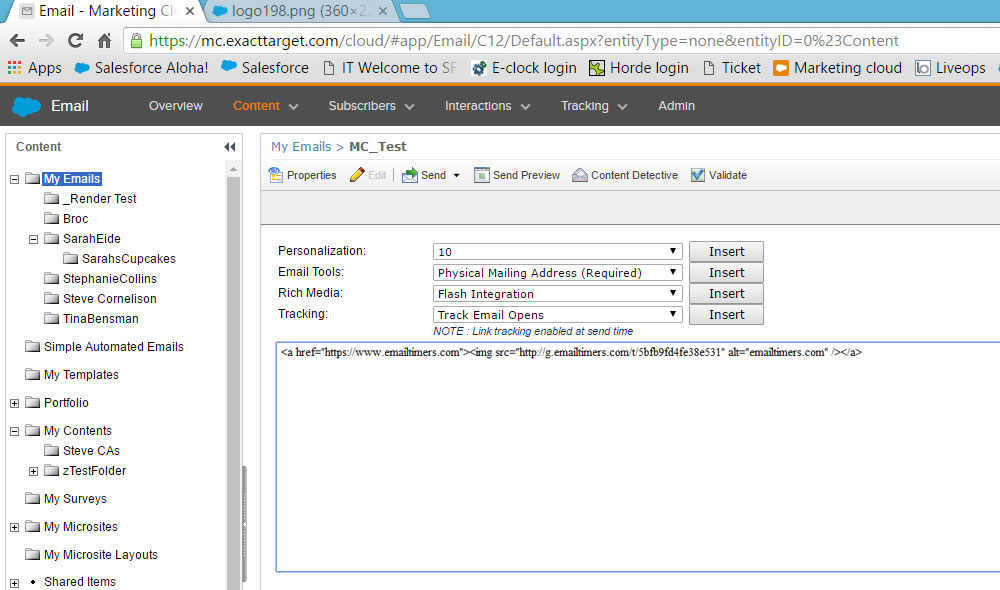The image size is (1000, 590).
Task: Select the StephanieCollins folder
Action: click(110, 279)
